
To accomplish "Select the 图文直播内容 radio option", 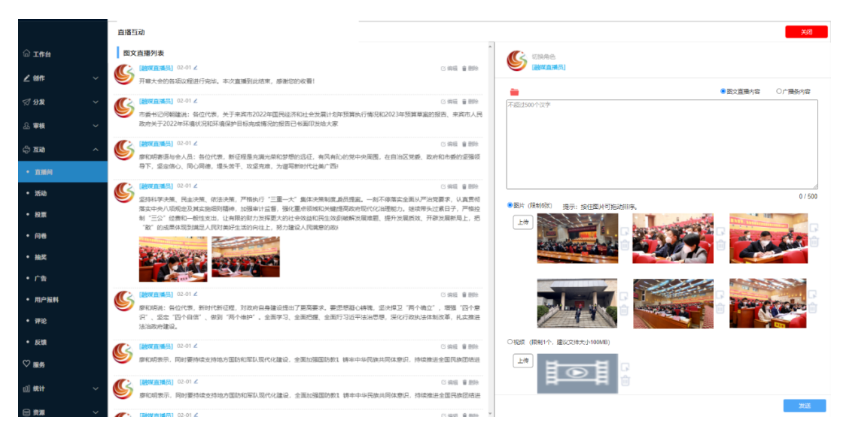I will pos(723,91).
